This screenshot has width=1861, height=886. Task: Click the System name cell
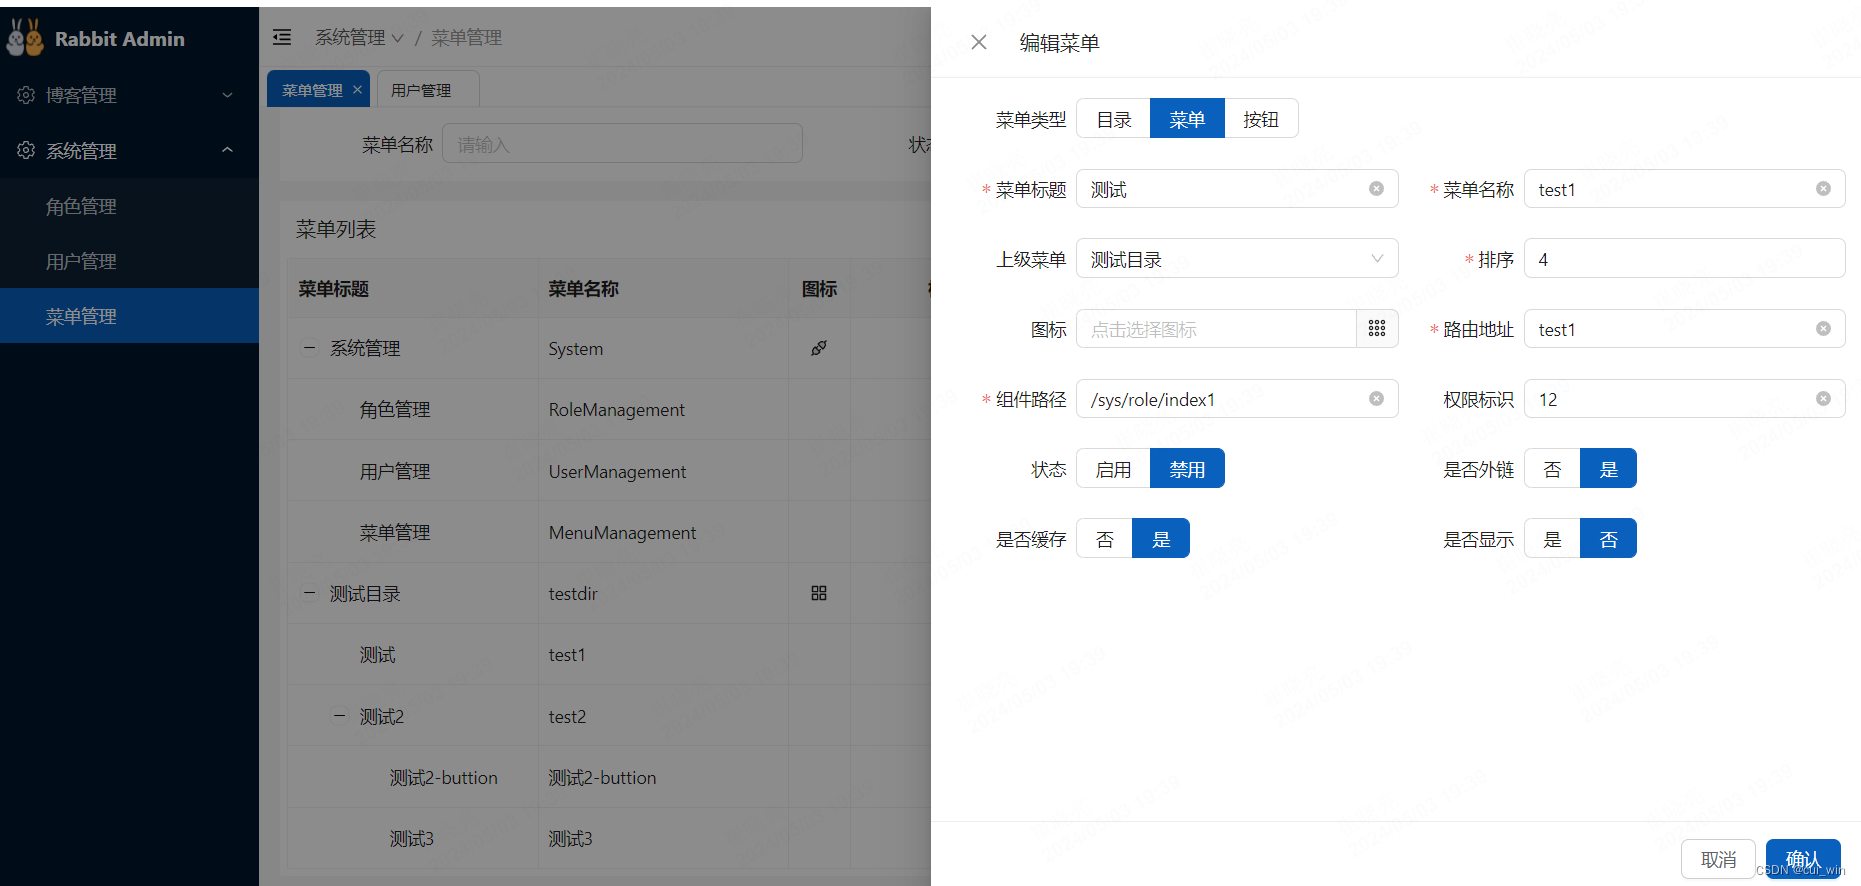[x=663, y=348]
